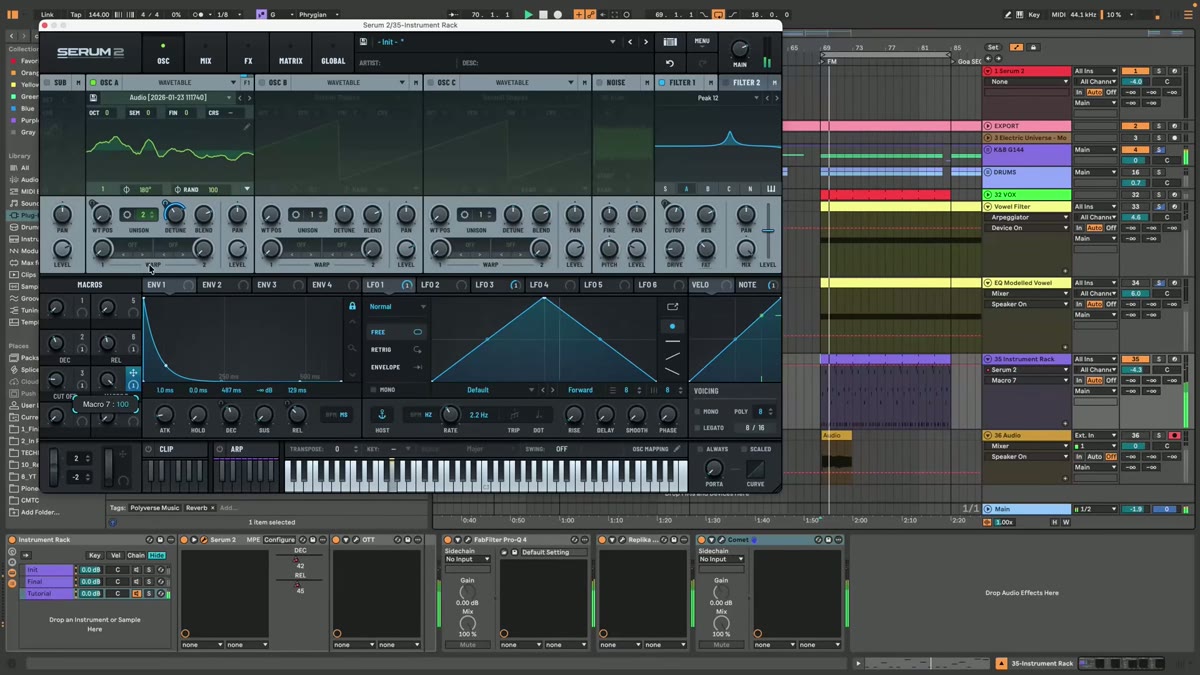
Task: Click the pencil edit icon in OSC A
Action: click(247, 127)
